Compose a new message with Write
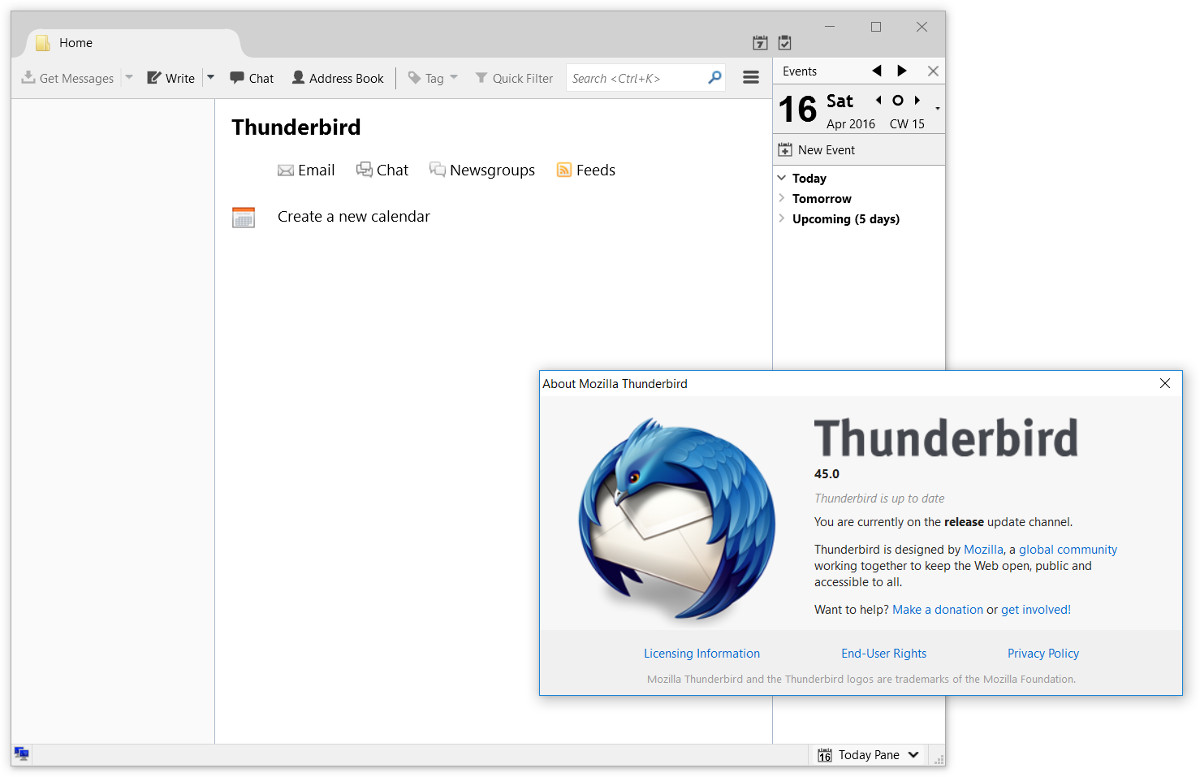The height and width of the screenshot is (777, 1200). click(x=171, y=78)
